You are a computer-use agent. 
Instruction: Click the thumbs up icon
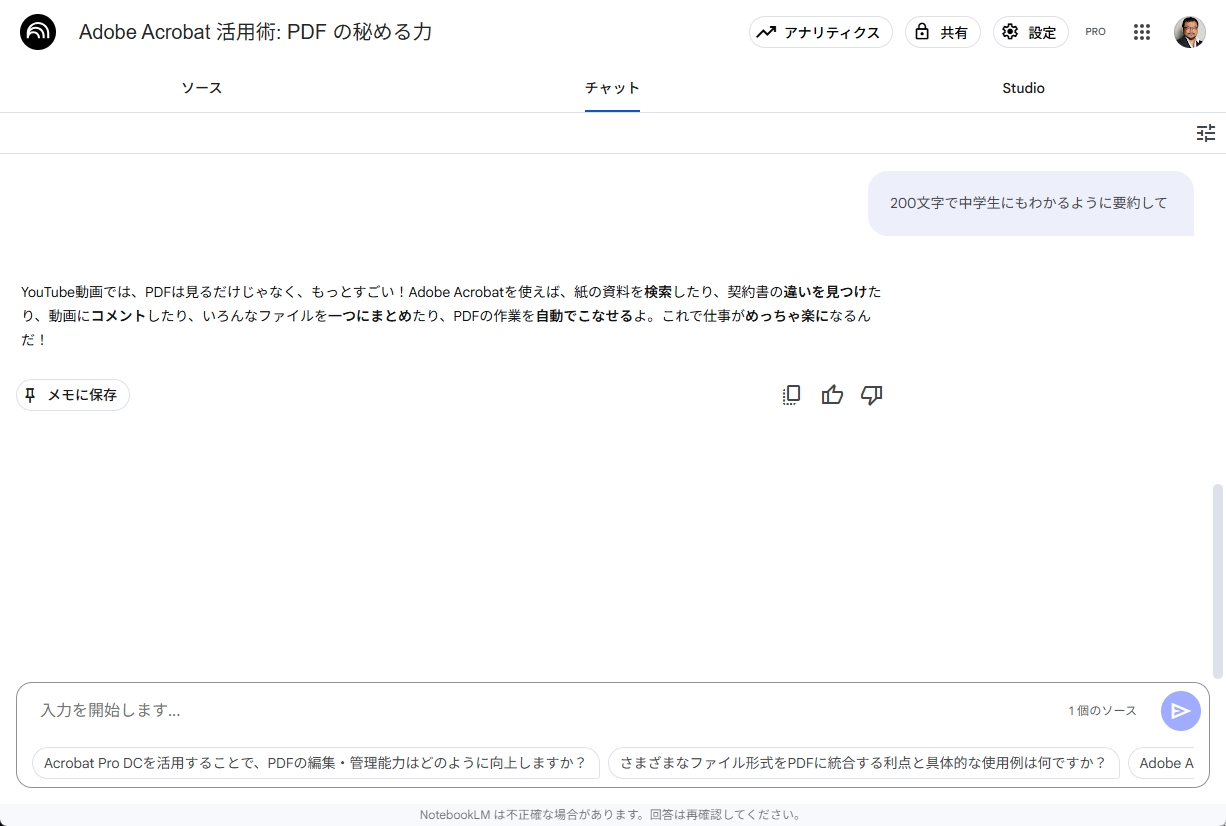832,395
